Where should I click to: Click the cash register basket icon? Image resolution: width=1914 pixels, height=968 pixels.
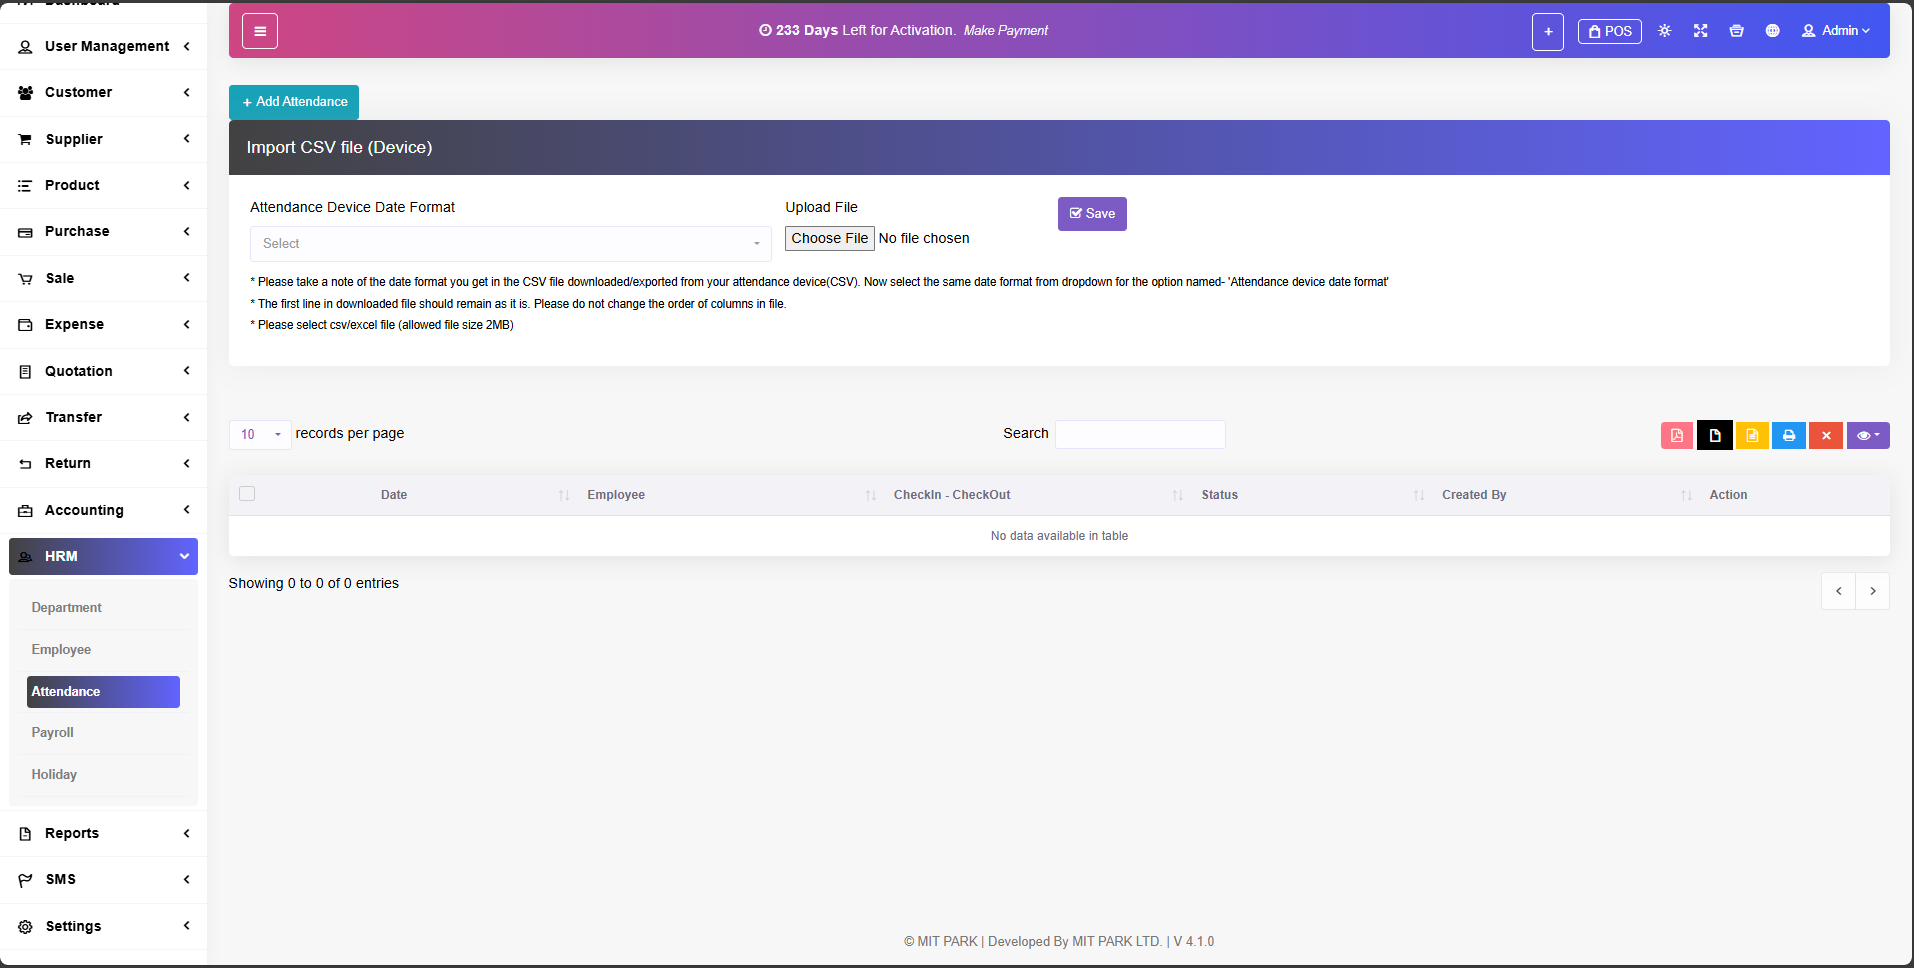pos(1736,31)
